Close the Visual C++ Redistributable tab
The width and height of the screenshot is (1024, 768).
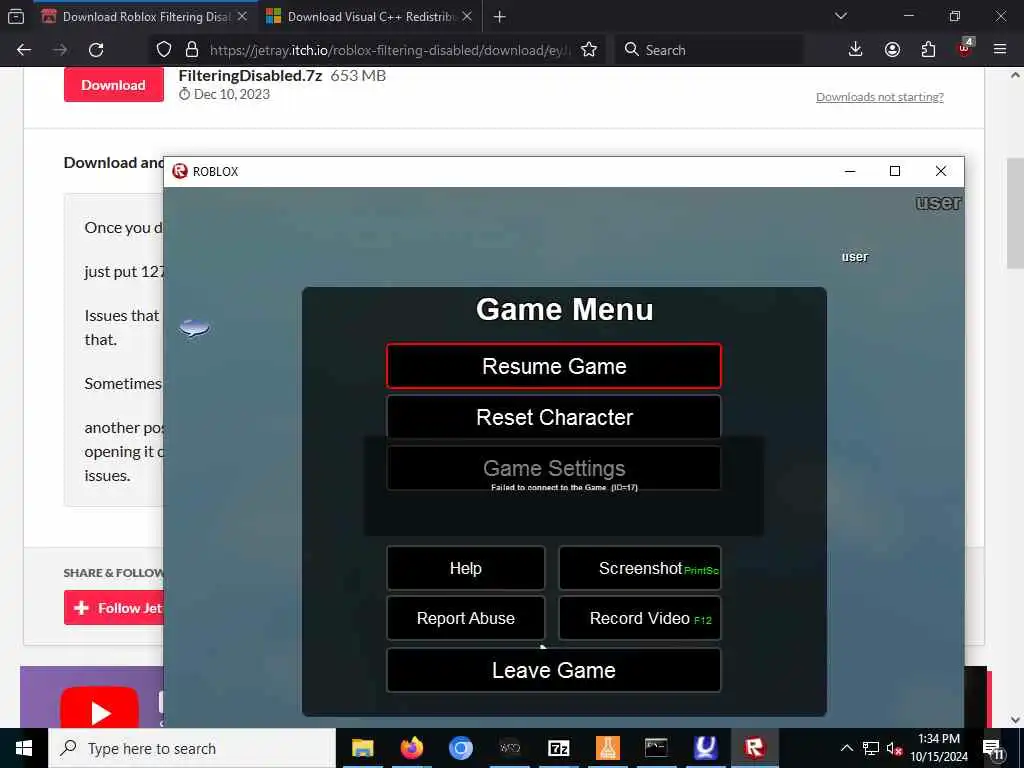(x=467, y=17)
